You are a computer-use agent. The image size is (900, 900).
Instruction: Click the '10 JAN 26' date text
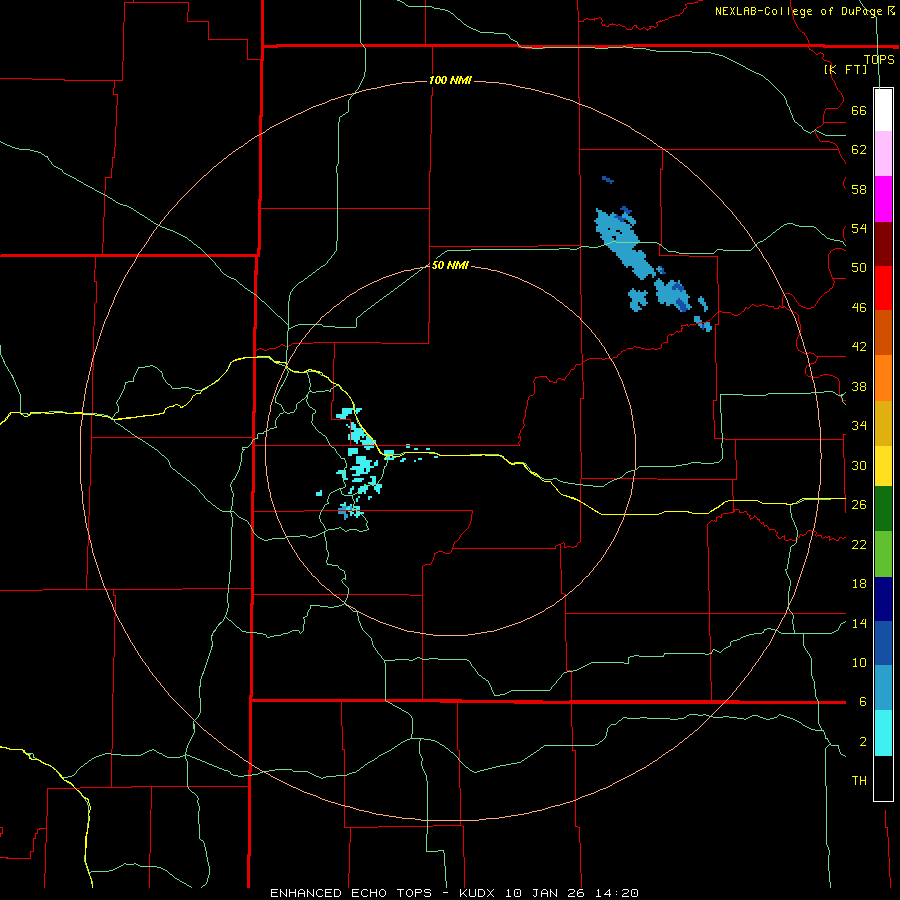click(545, 893)
